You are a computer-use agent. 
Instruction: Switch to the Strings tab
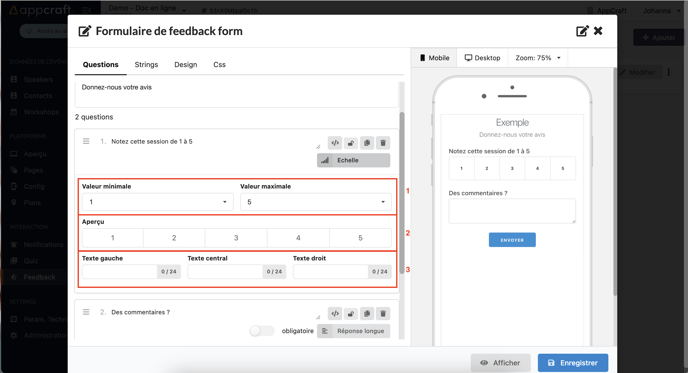146,65
